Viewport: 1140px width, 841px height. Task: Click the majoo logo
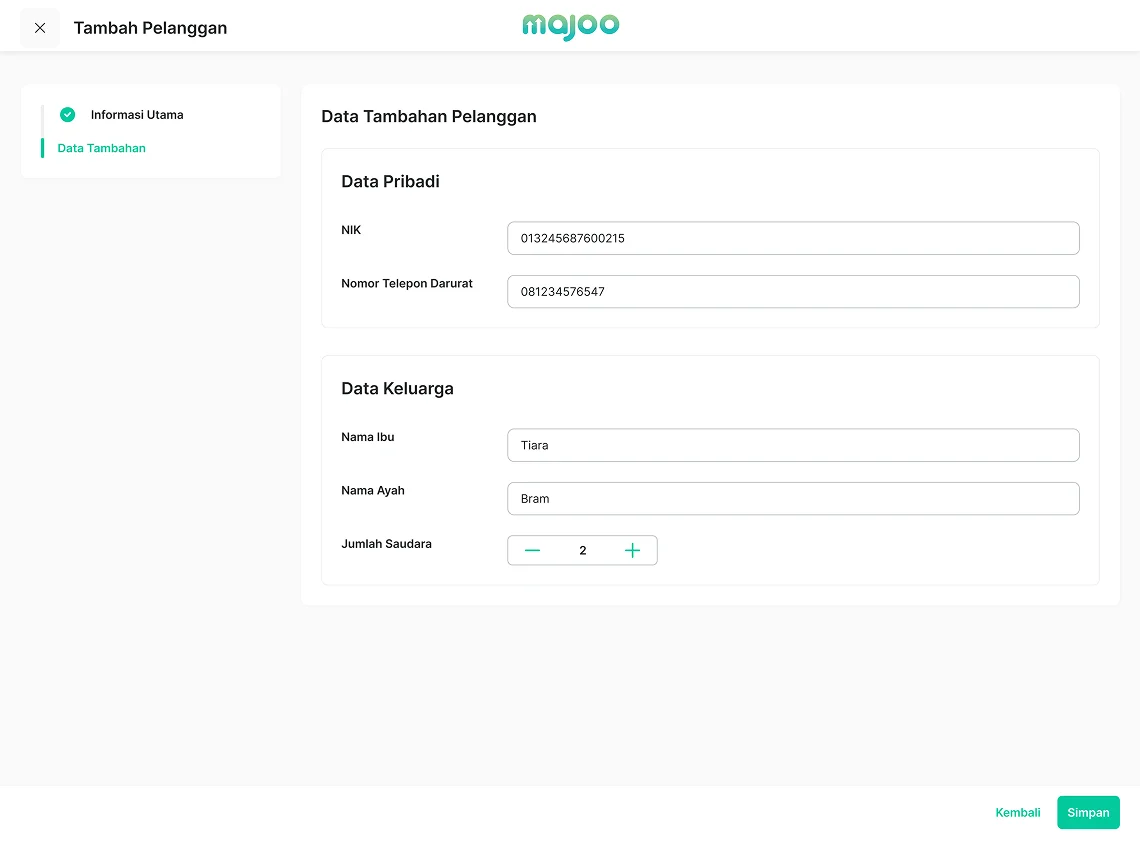[x=570, y=27]
